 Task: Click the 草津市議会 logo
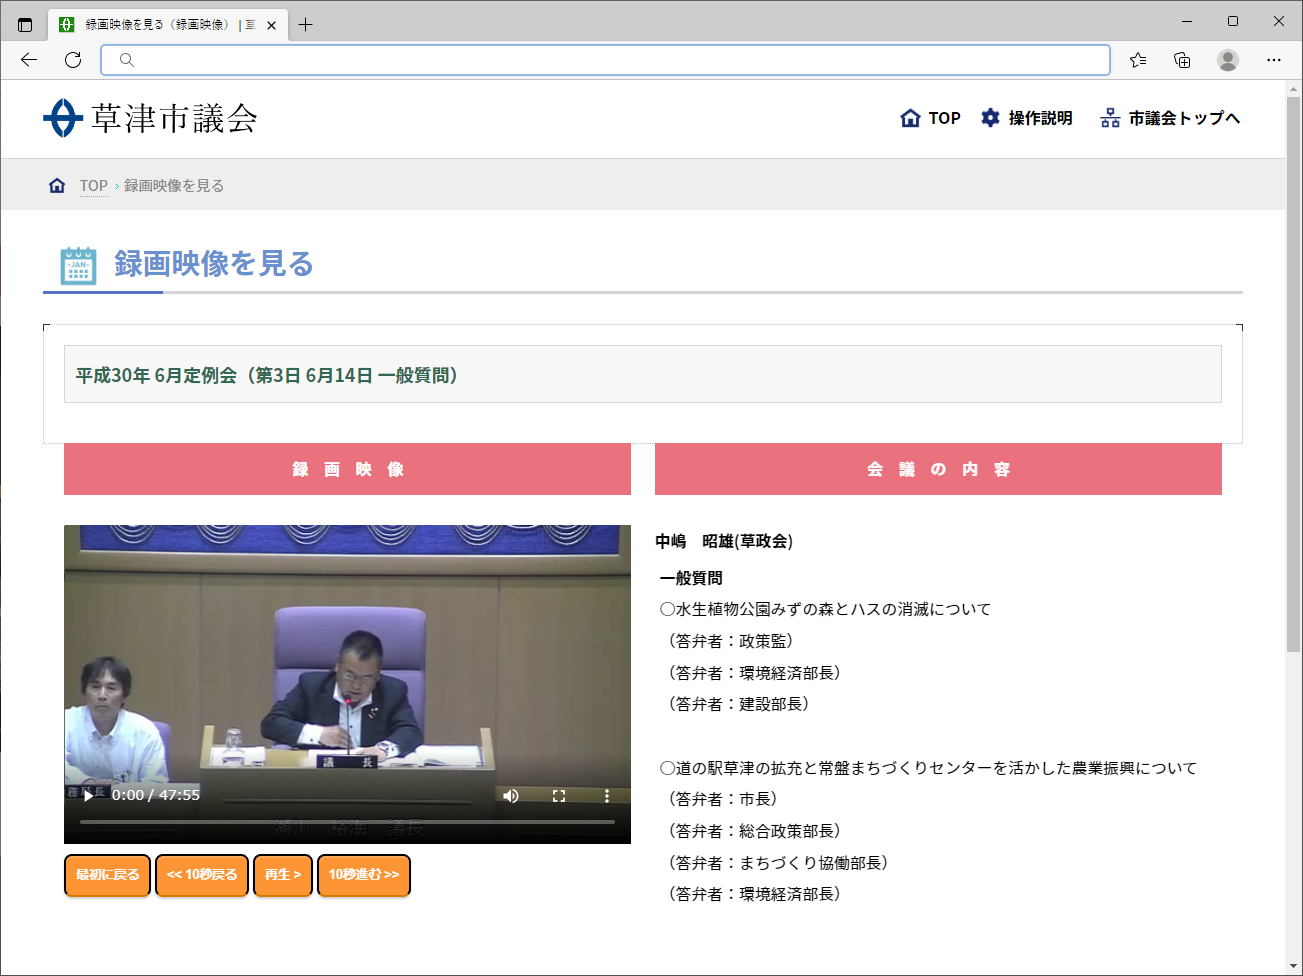tap(150, 118)
